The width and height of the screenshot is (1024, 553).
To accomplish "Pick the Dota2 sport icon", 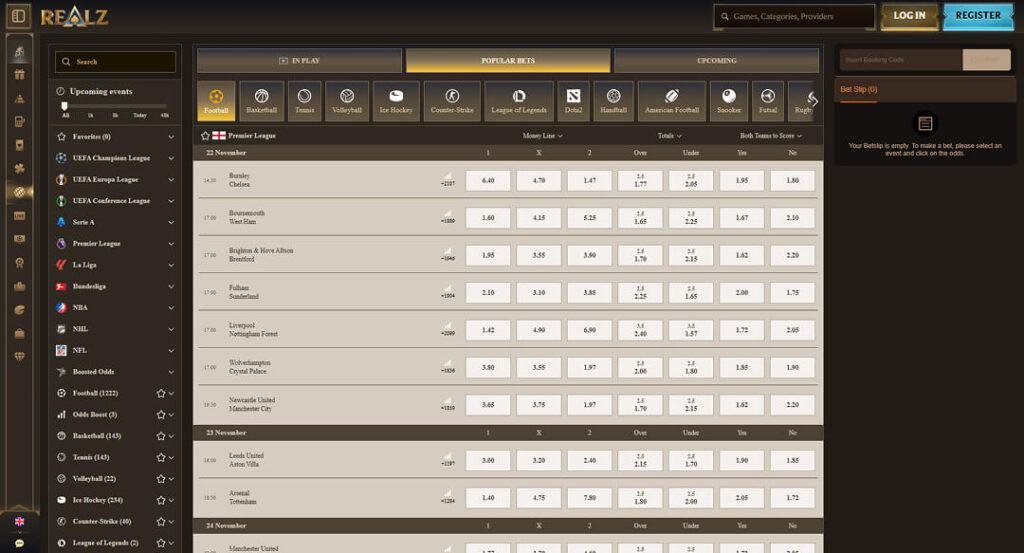I will 573,101.
